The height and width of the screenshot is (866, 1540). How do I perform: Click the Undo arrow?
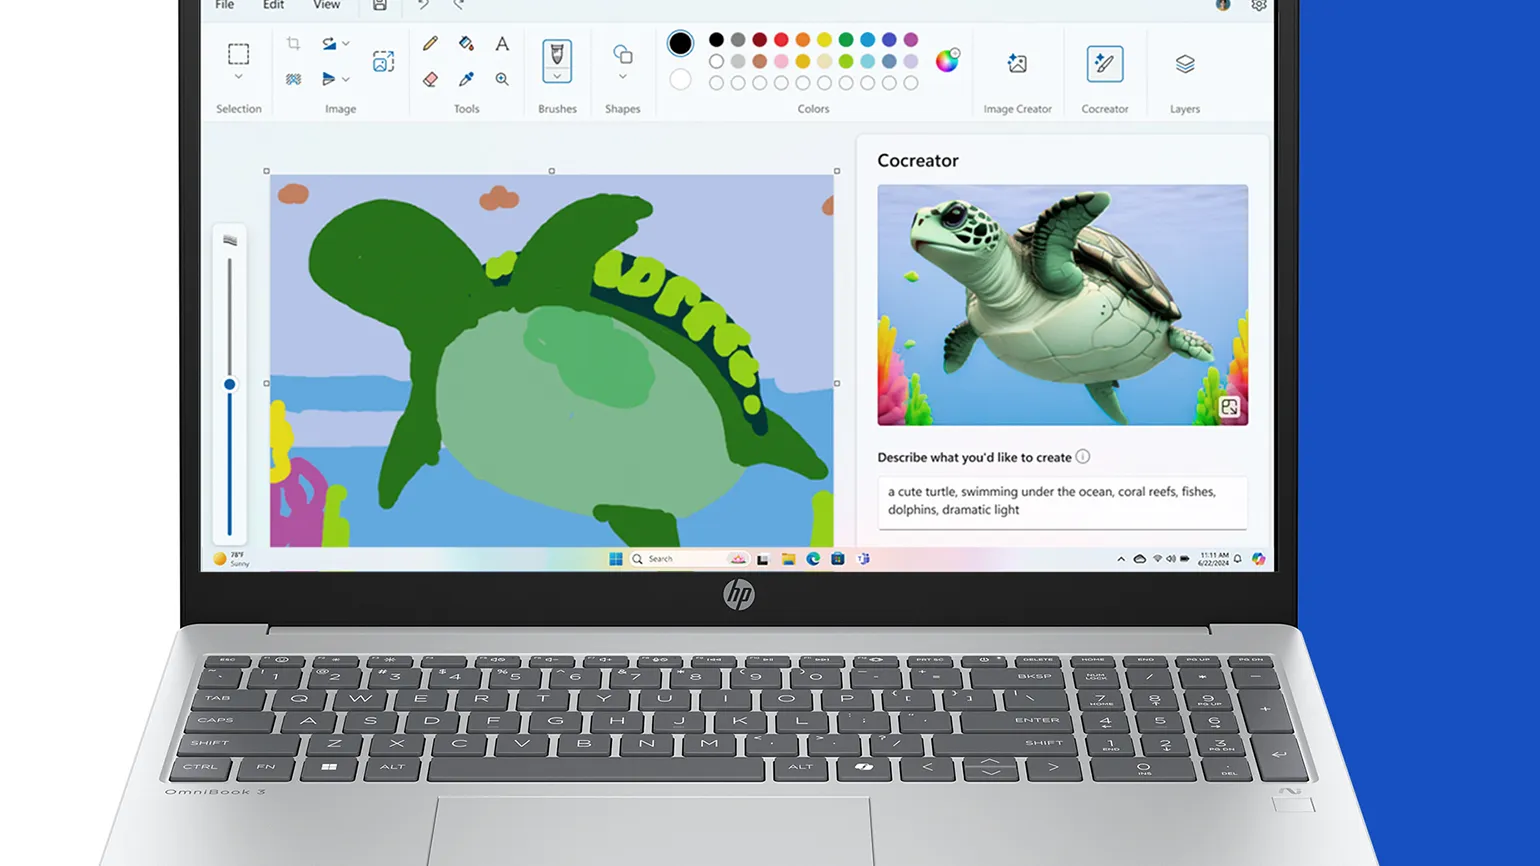pos(424,5)
